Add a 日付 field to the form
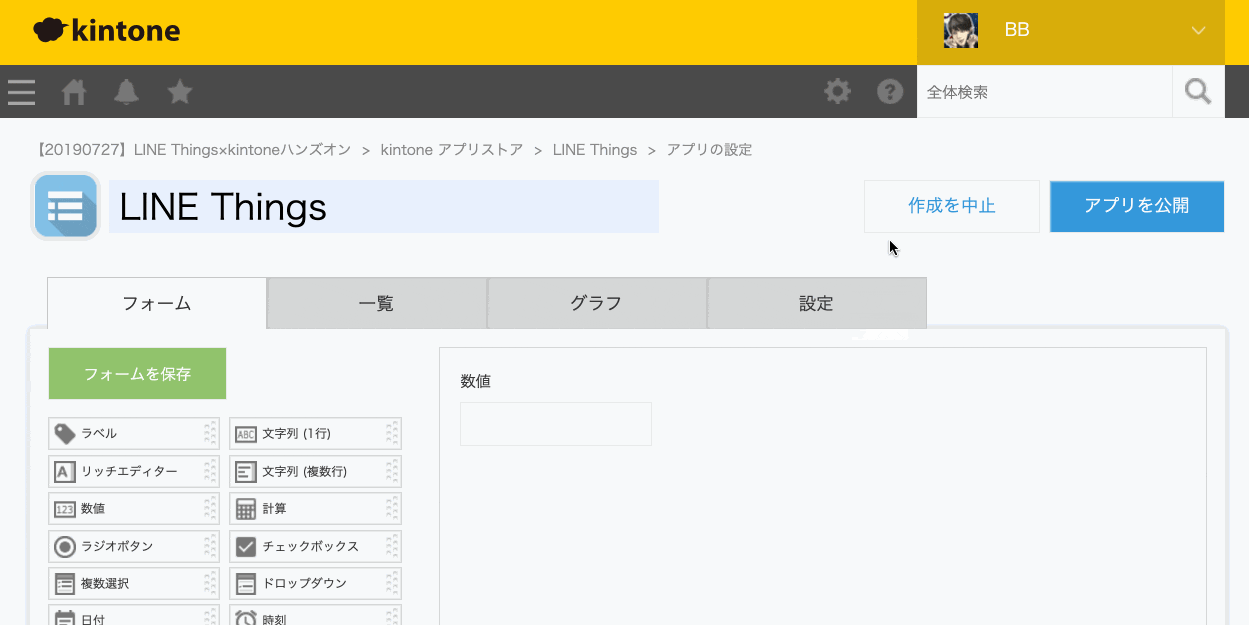This screenshot has width=1249, height=625. 133,618
